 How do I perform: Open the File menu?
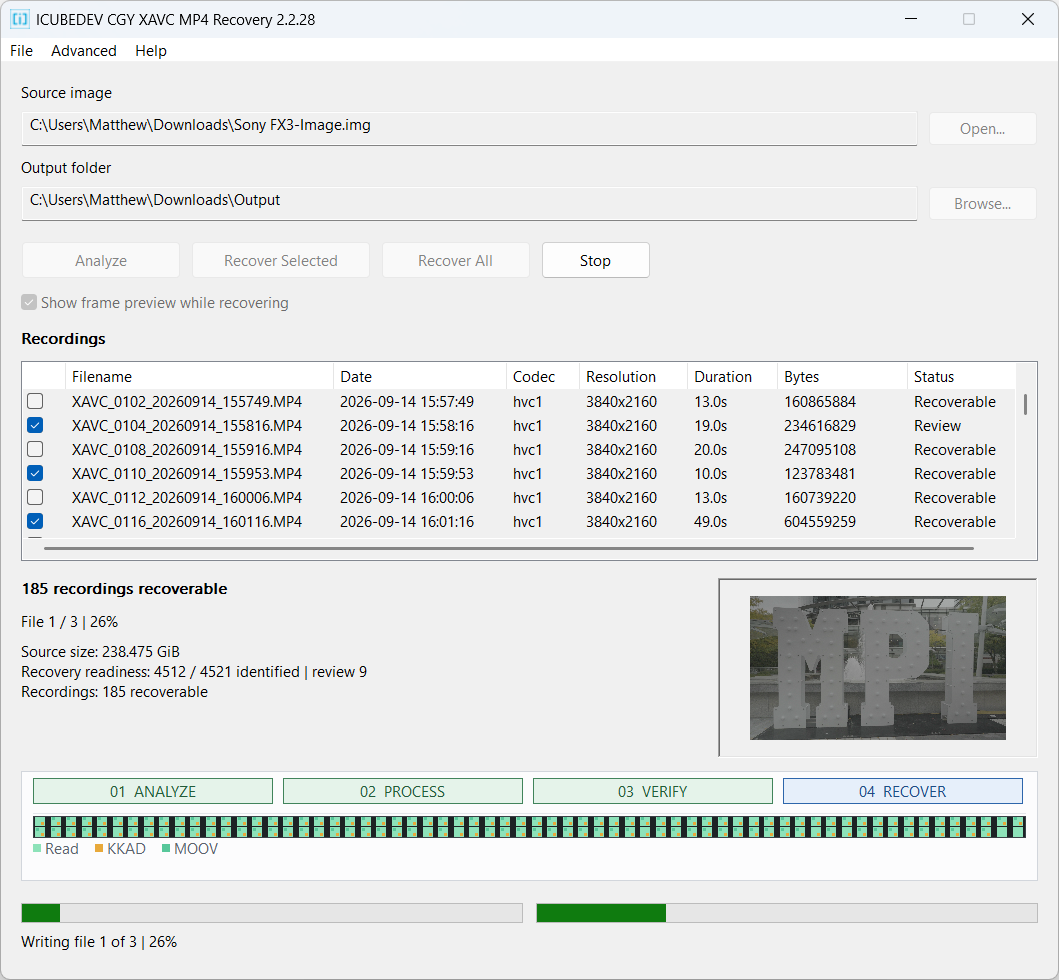pos(21,51)
